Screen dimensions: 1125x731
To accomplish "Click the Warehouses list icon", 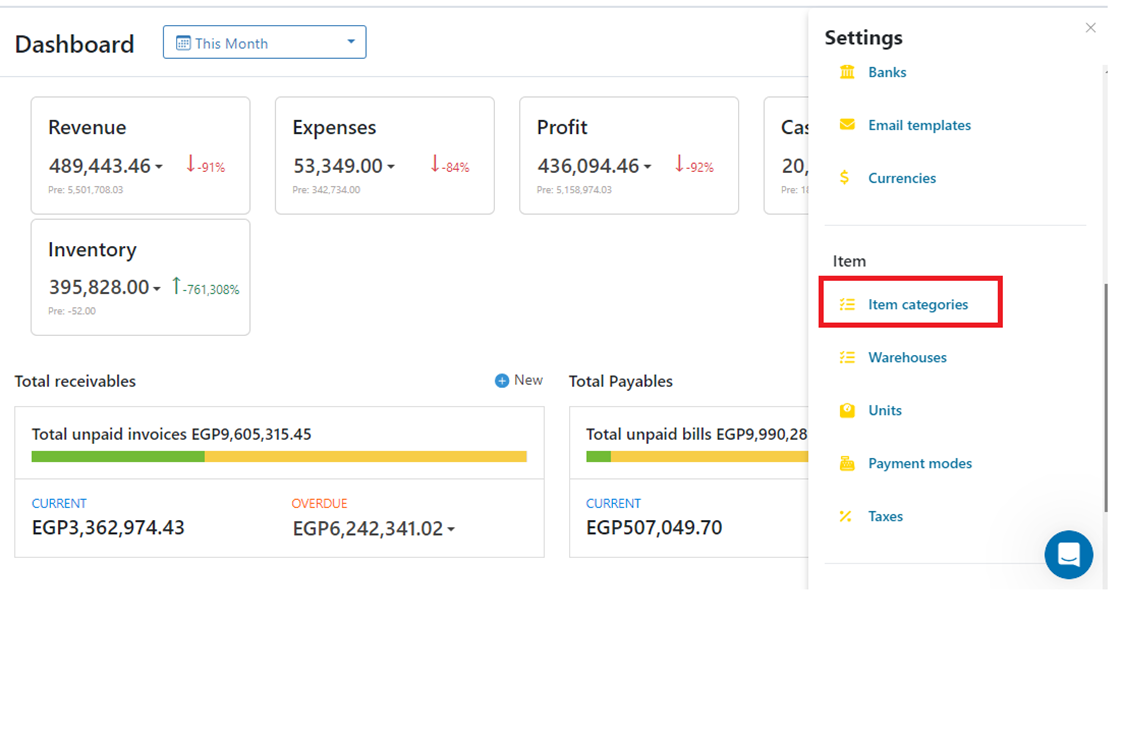I will [x=847, y=357].
